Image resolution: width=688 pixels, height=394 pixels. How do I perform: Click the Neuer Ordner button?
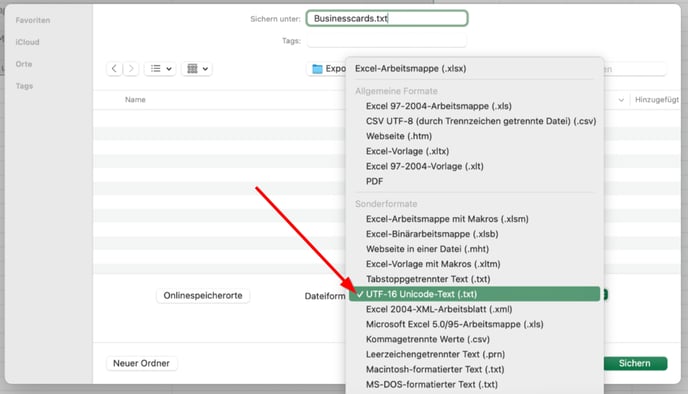click(x=141, y=363)
